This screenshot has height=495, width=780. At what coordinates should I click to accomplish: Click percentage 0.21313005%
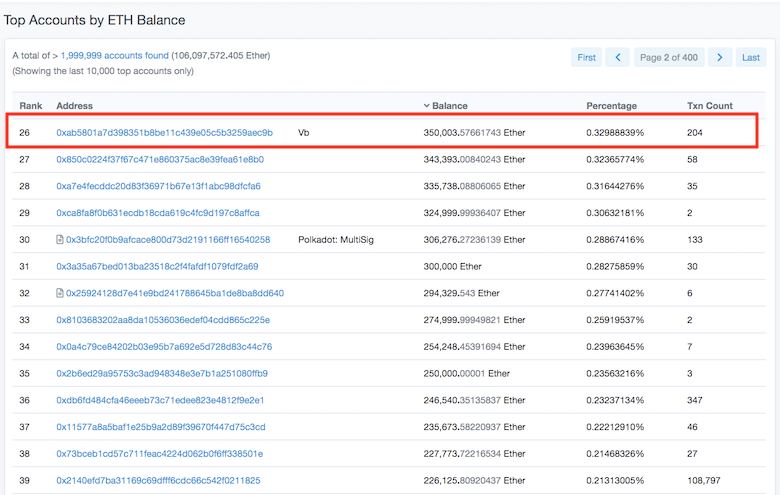click(615, 481)
